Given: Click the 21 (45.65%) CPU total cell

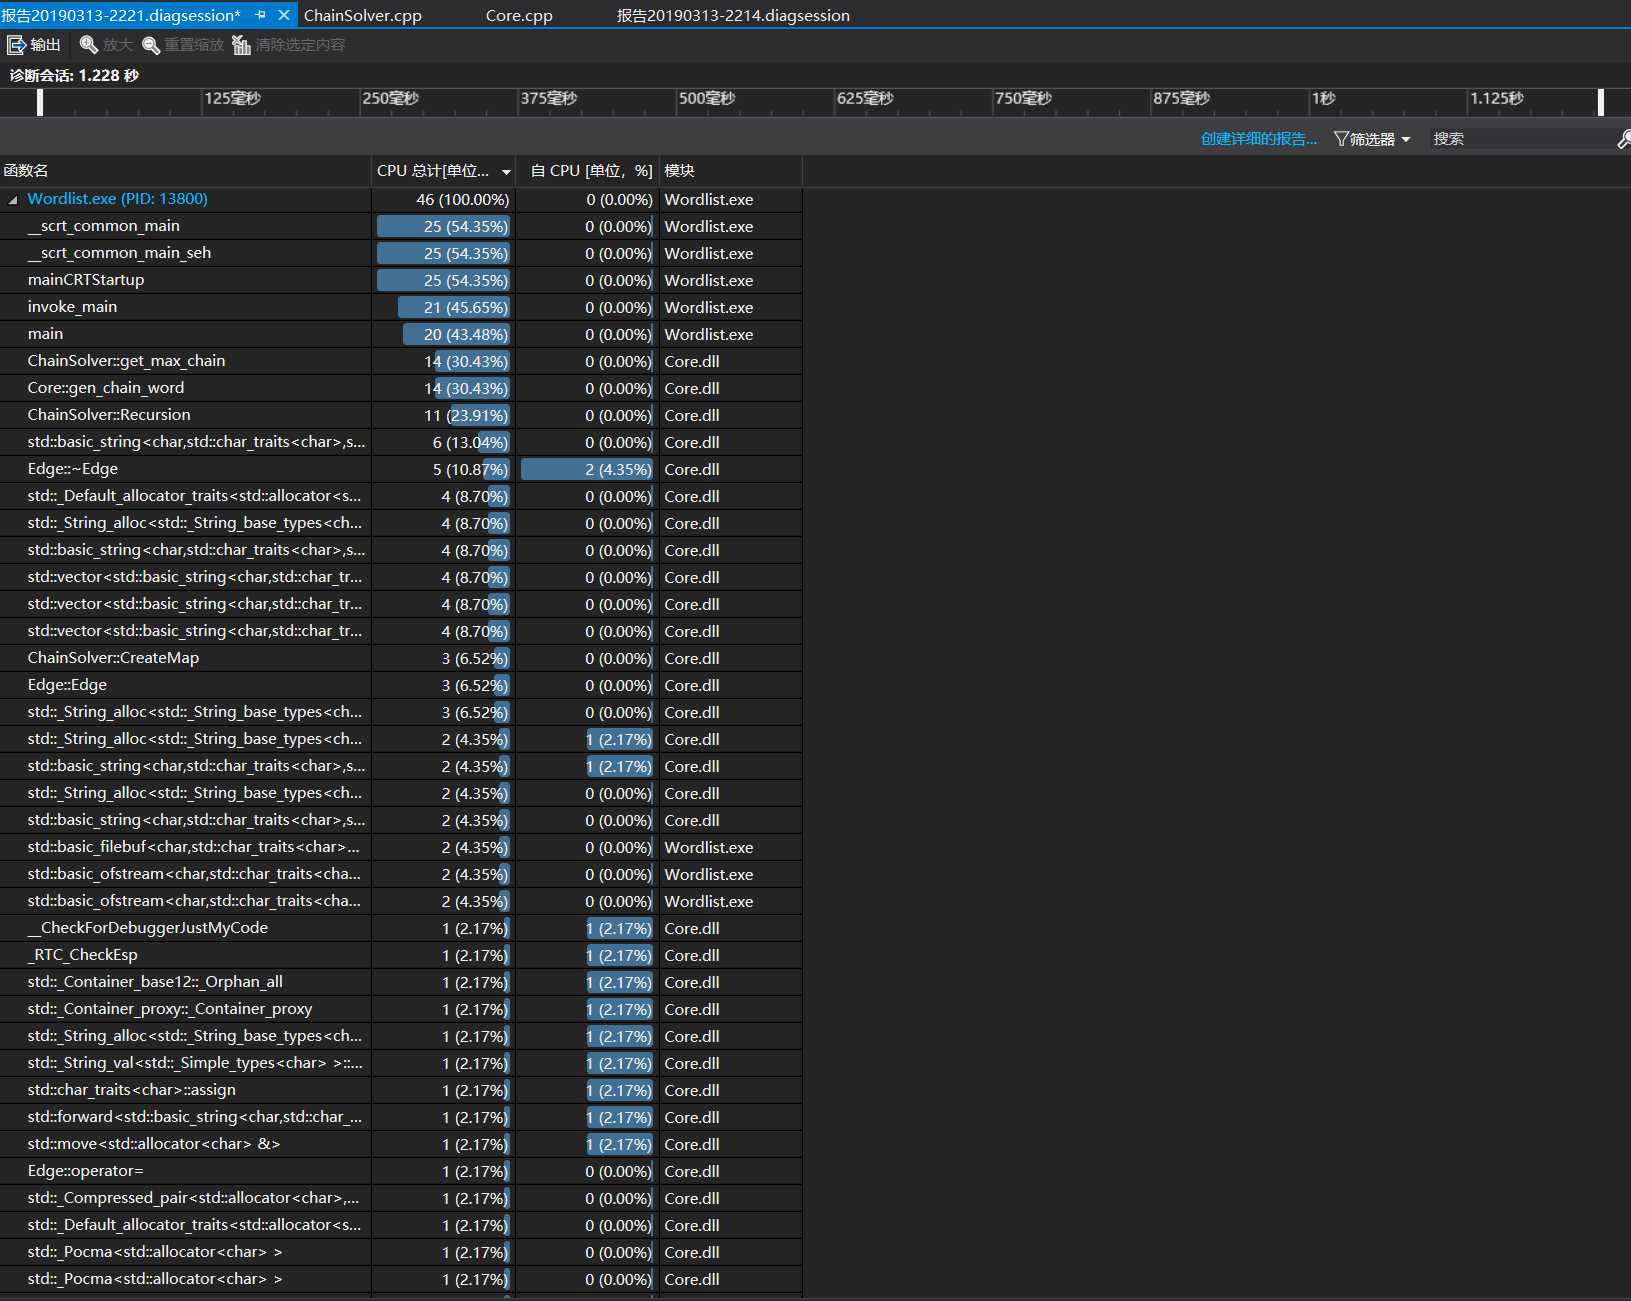Looking at the screenshot, I should pos(444,308).
